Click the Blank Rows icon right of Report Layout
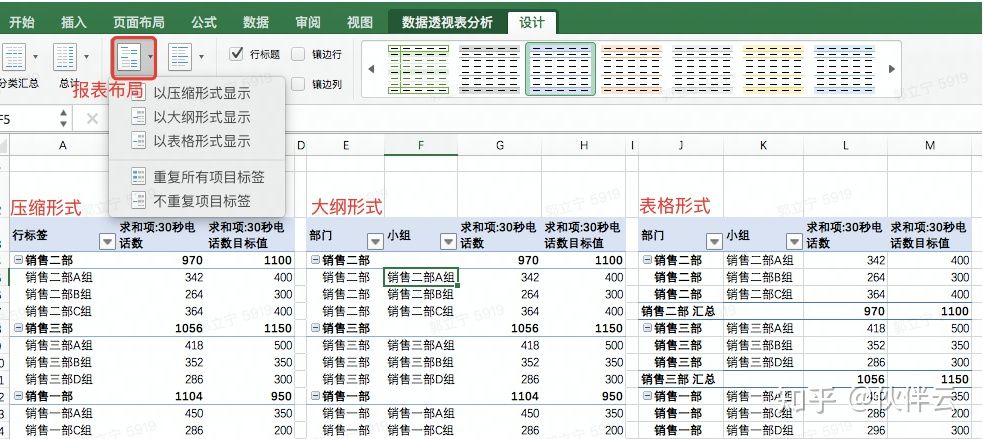The width and height of the screenshot is (983, 439). [x=180, y=57]
